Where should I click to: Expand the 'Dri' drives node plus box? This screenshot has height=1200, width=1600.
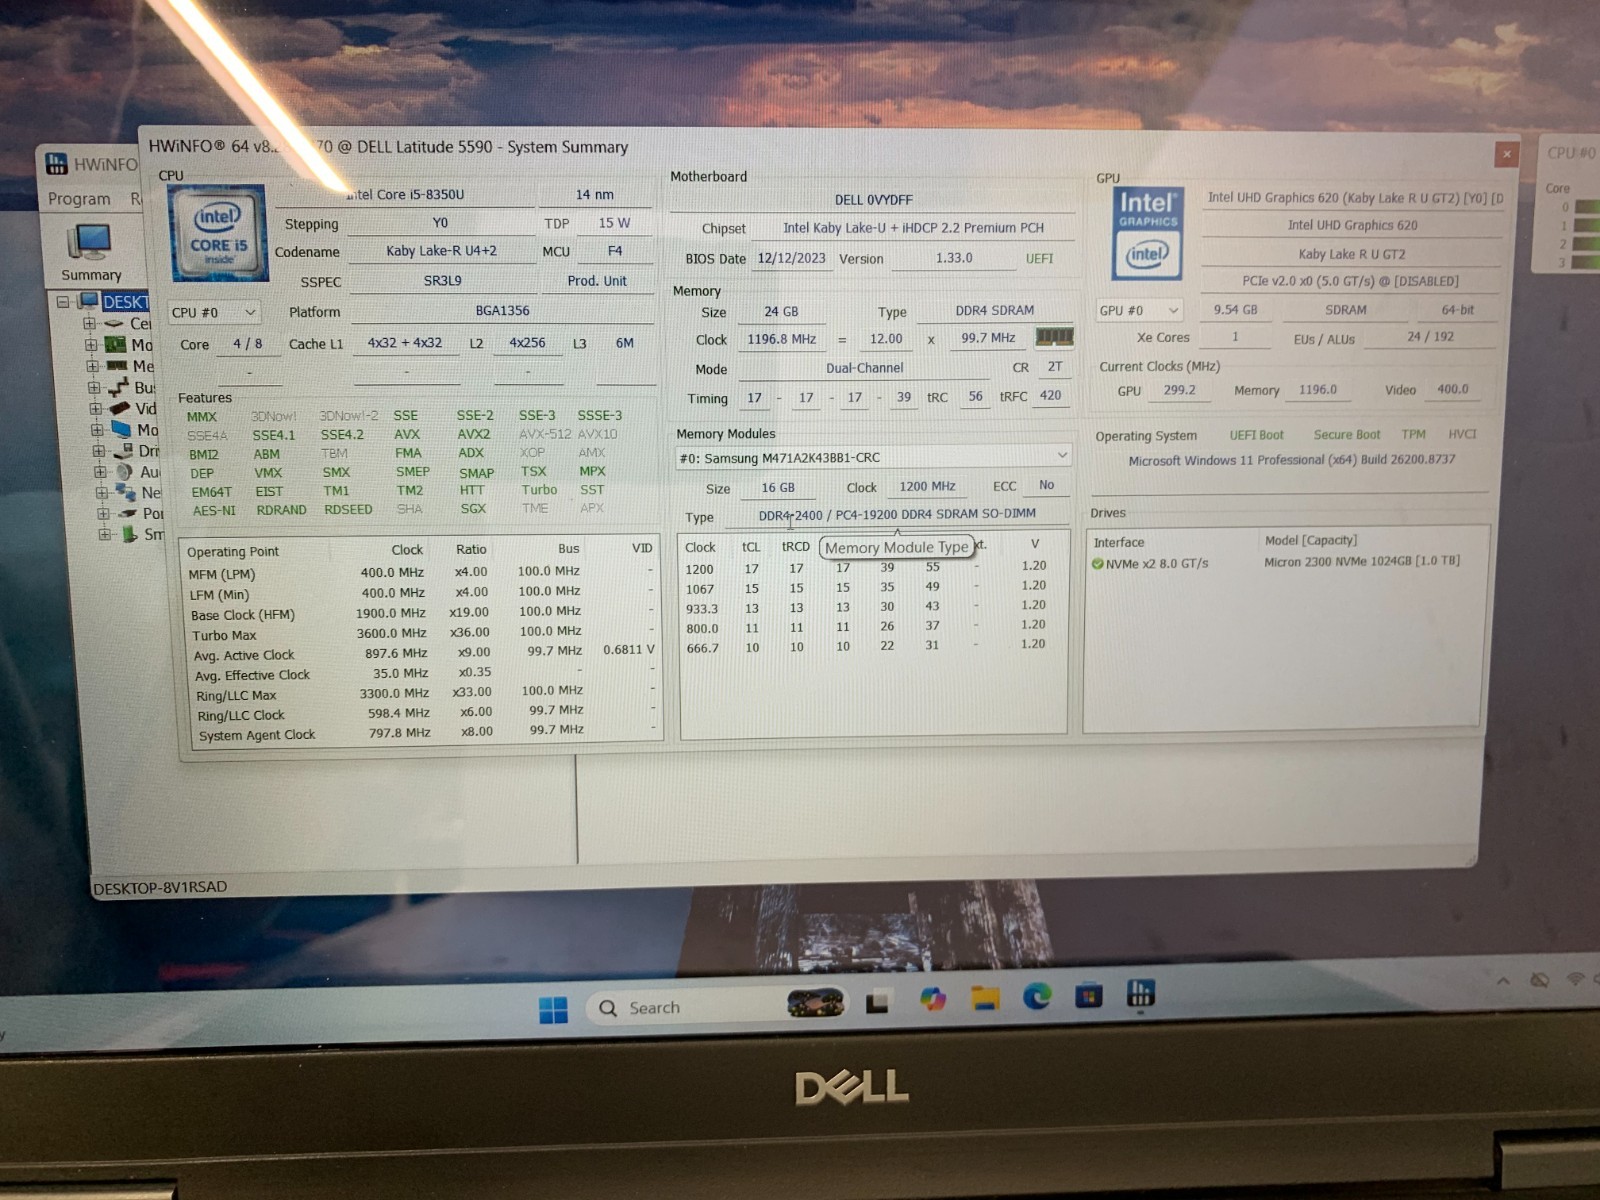click(98, 451)
